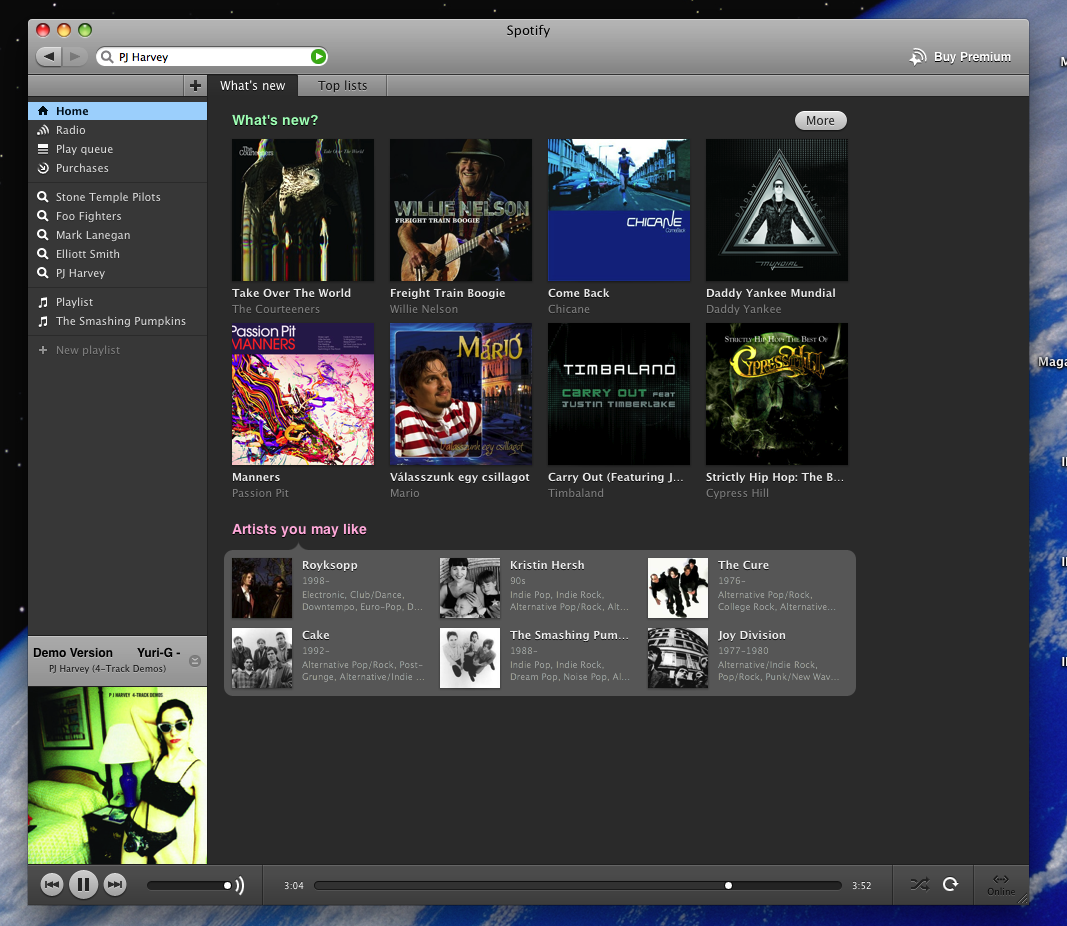
Task: Click the Manners album title
Action: (256, 477)
